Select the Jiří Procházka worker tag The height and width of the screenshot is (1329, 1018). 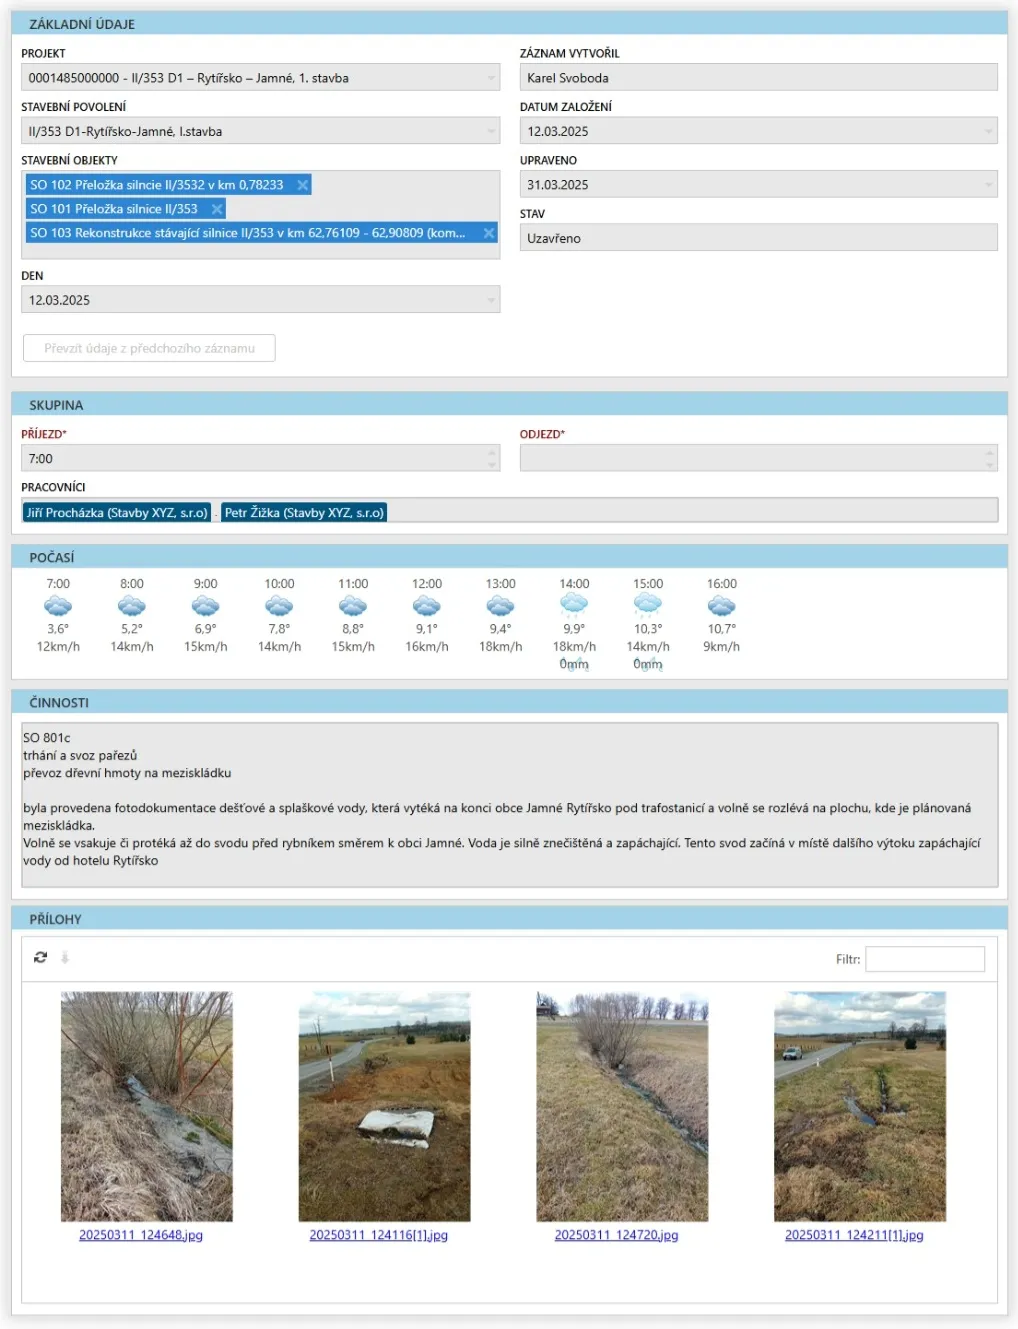pos(117,512)
